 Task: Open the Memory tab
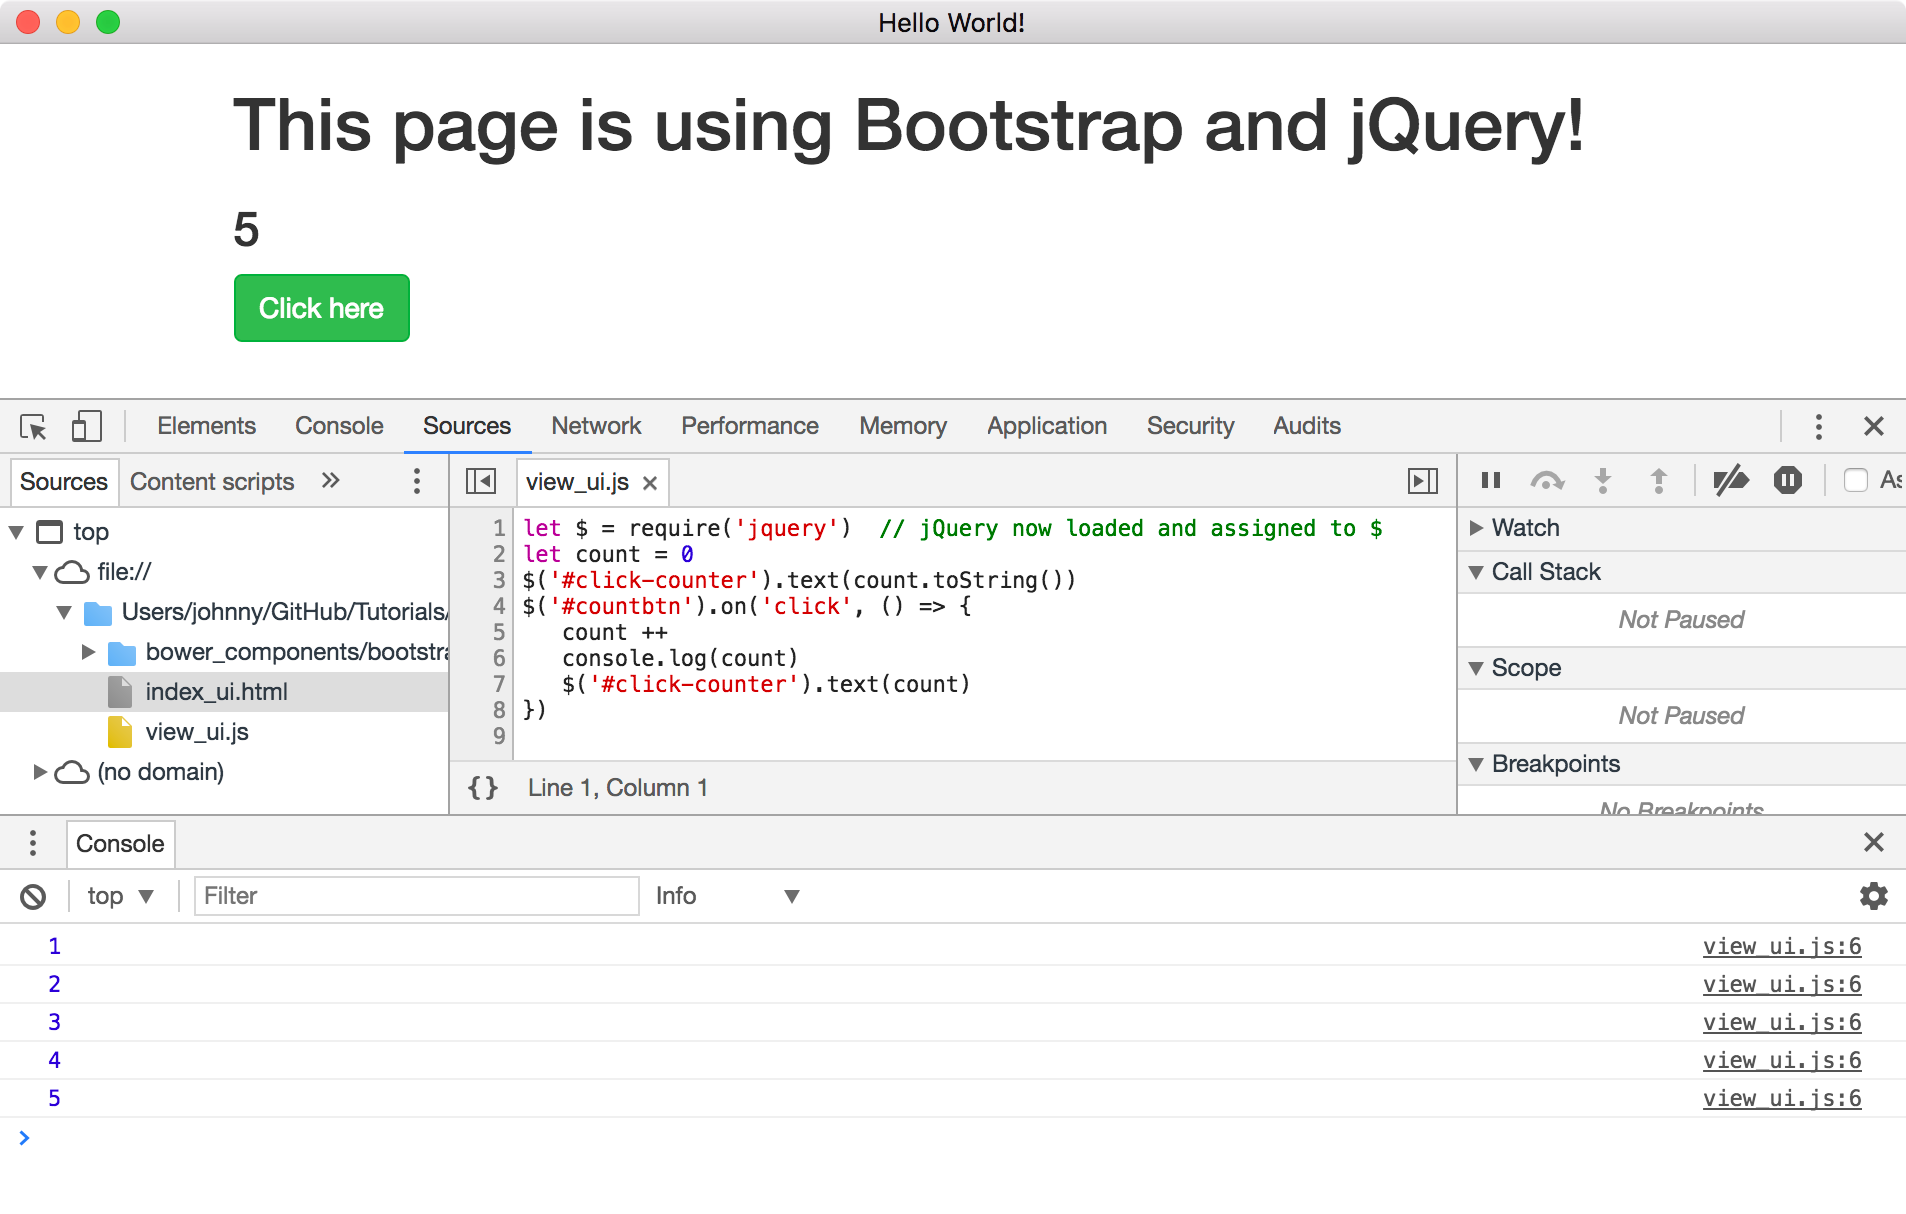click(903, 426)
